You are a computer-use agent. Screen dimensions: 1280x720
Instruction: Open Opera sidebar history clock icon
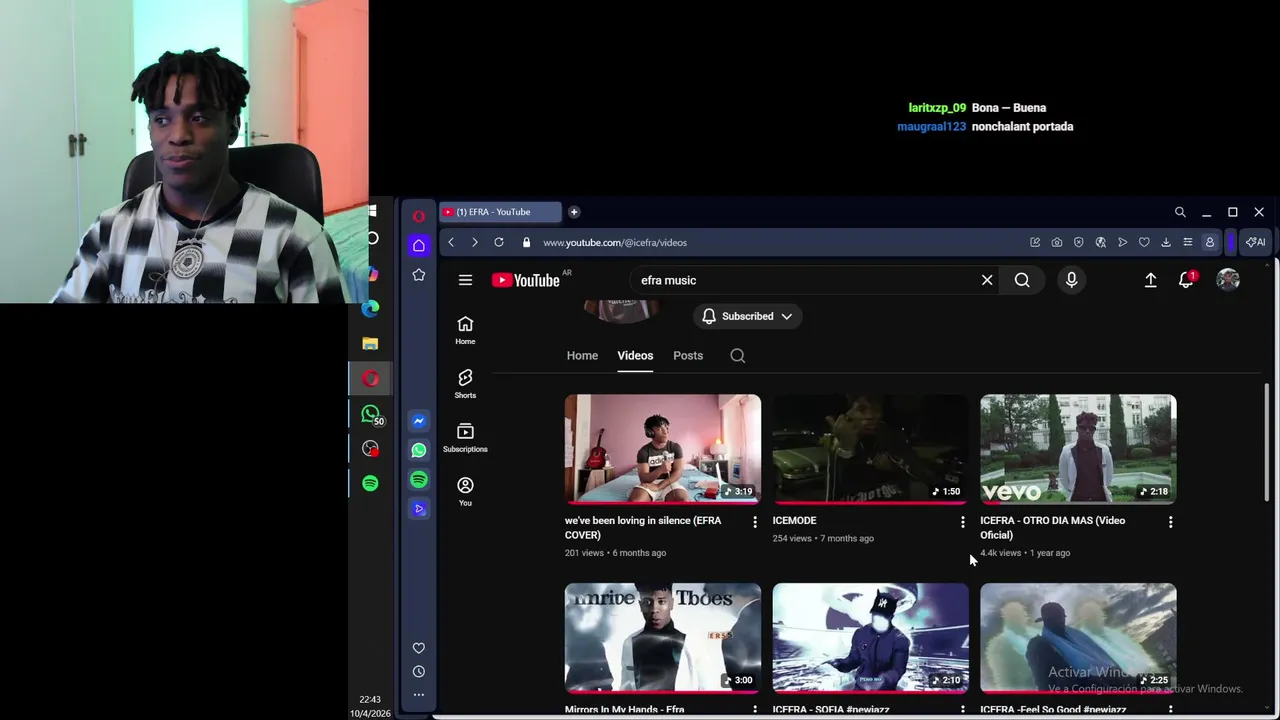click(419, 672)
